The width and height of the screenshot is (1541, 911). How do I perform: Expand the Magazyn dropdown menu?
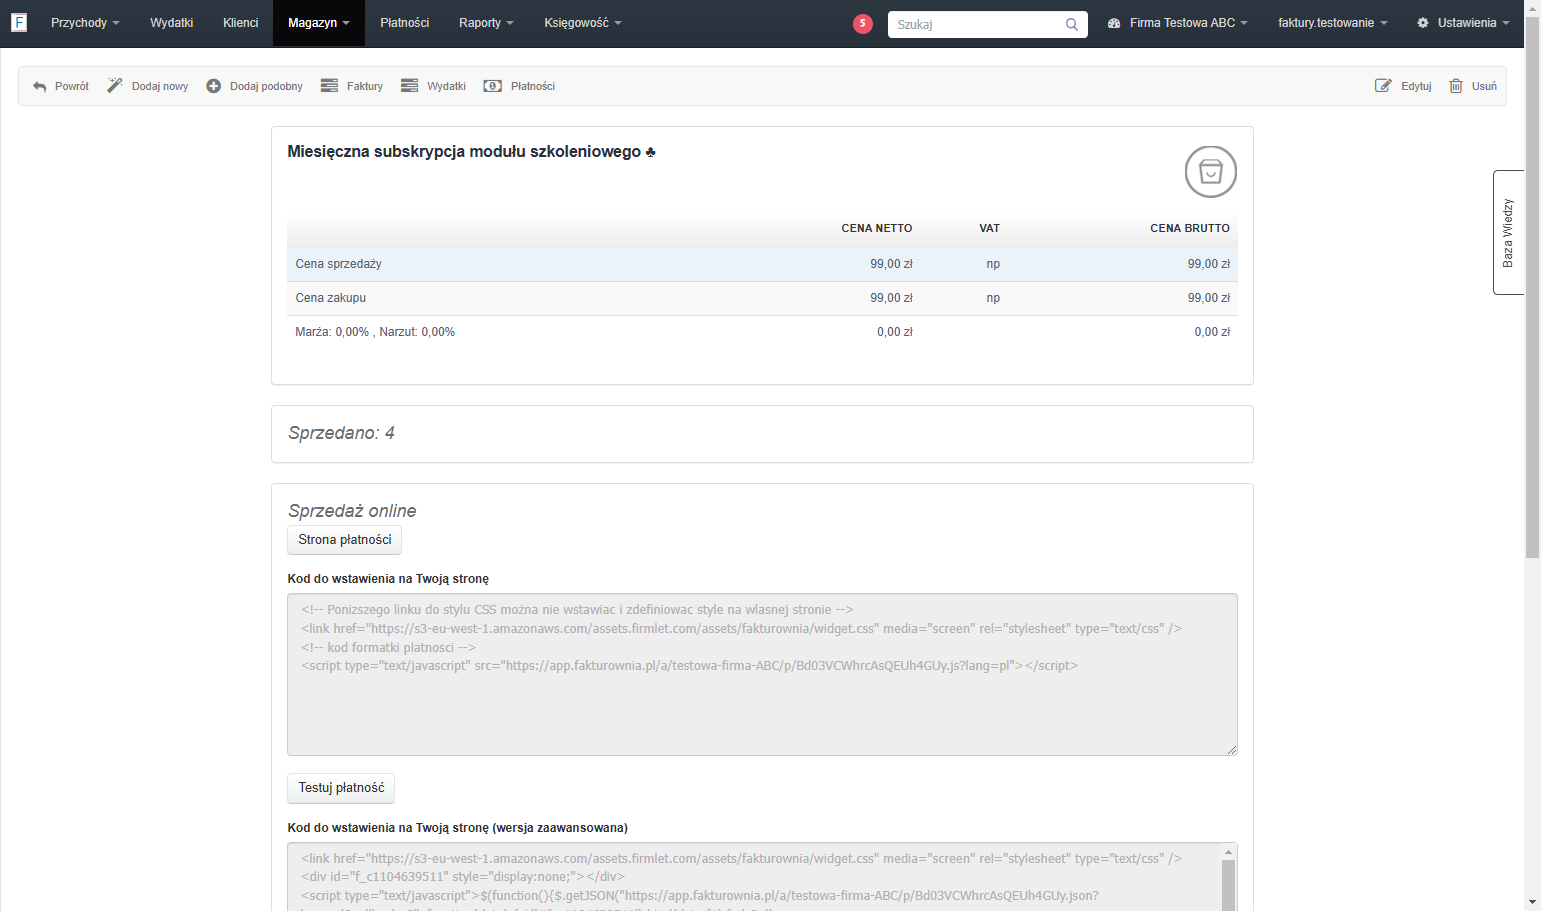[319, 23]
